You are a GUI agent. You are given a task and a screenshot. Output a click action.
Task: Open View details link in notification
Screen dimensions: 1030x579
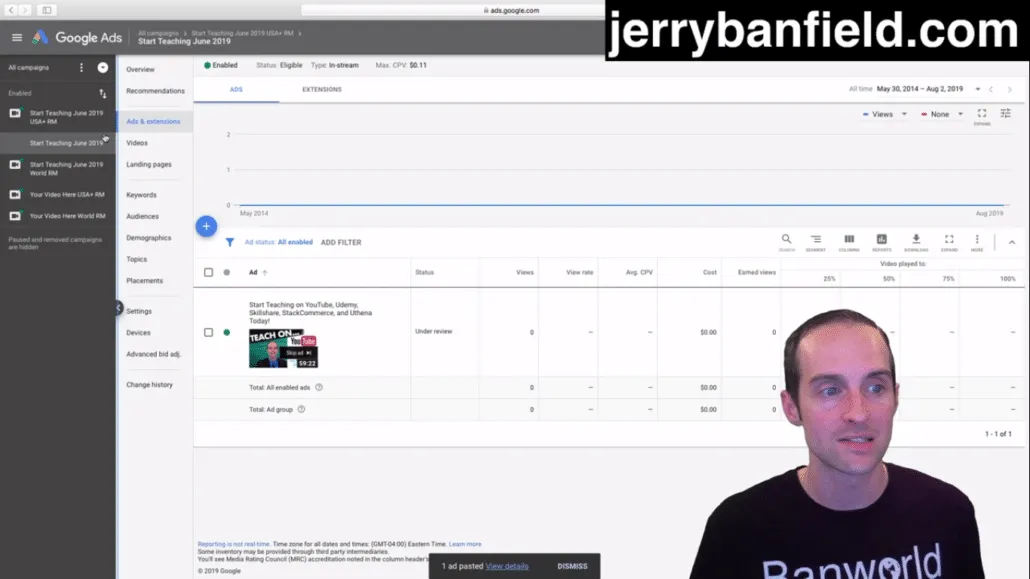[507, 566]
